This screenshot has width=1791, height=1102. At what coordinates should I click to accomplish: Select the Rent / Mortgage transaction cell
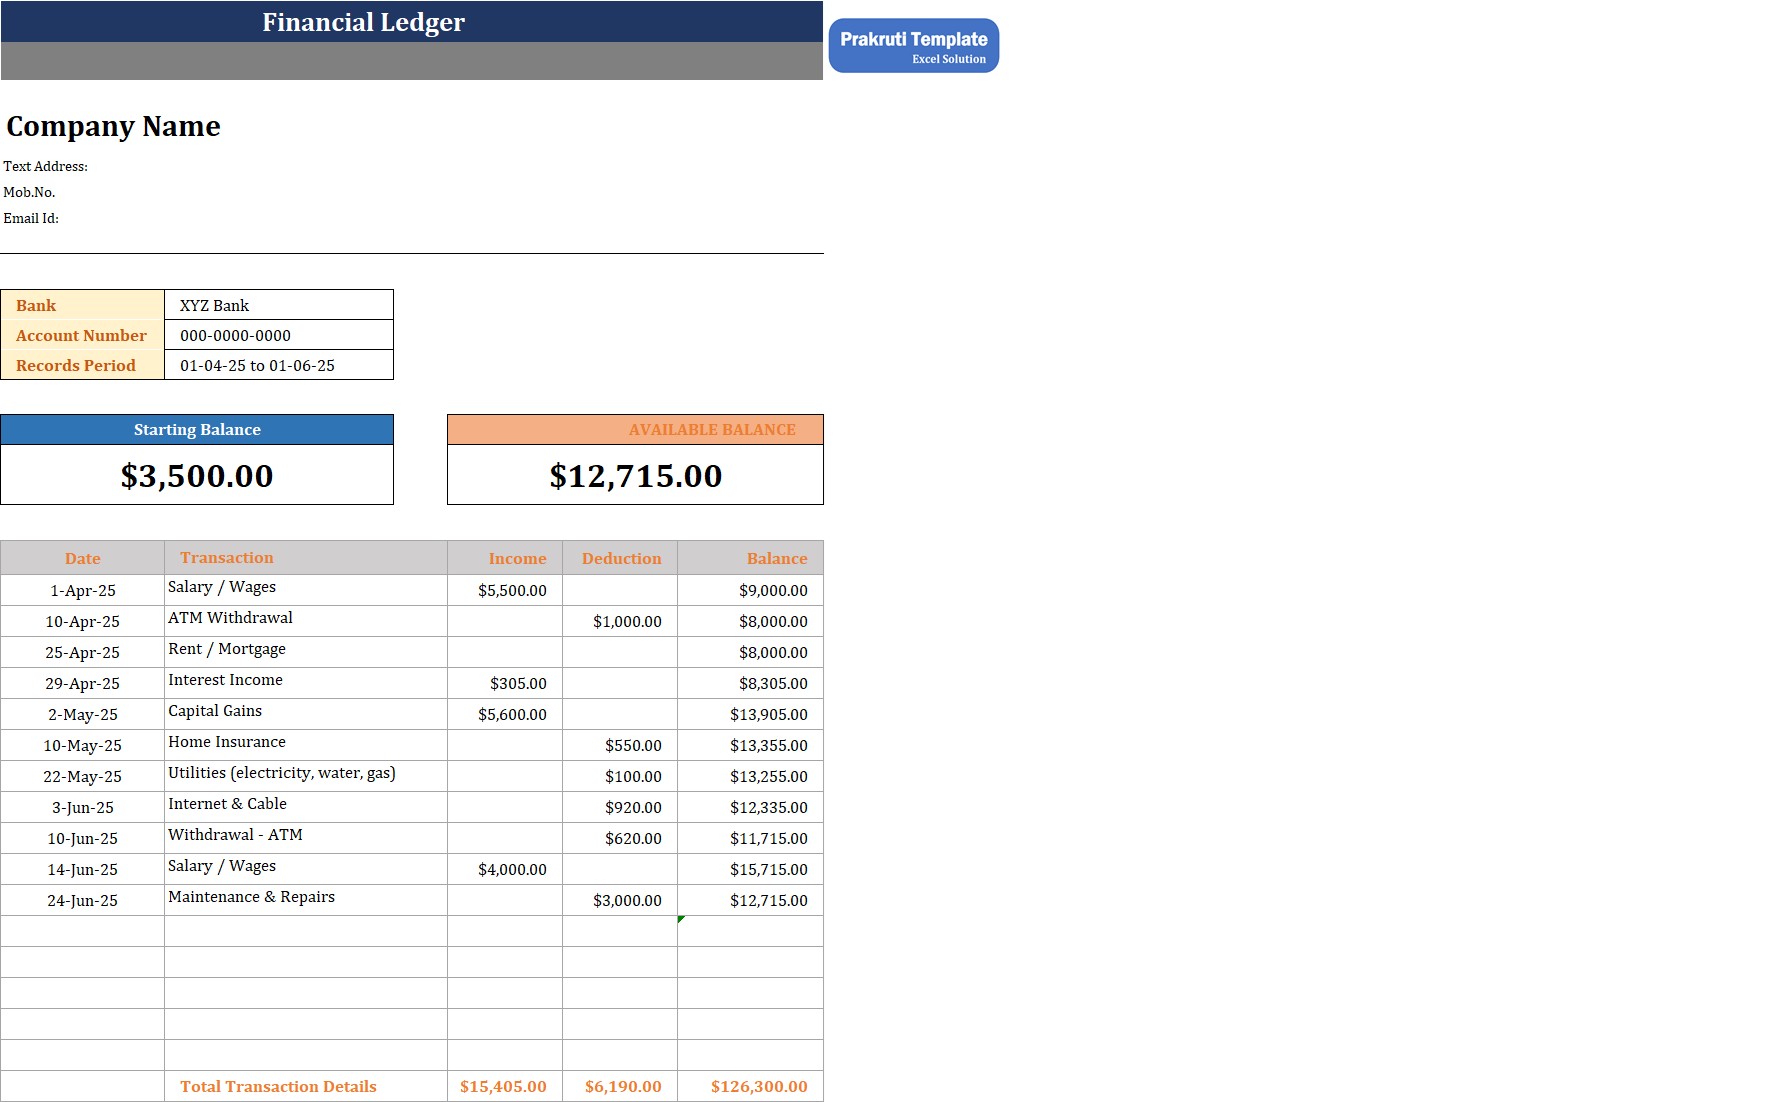(x=306, y=652)
